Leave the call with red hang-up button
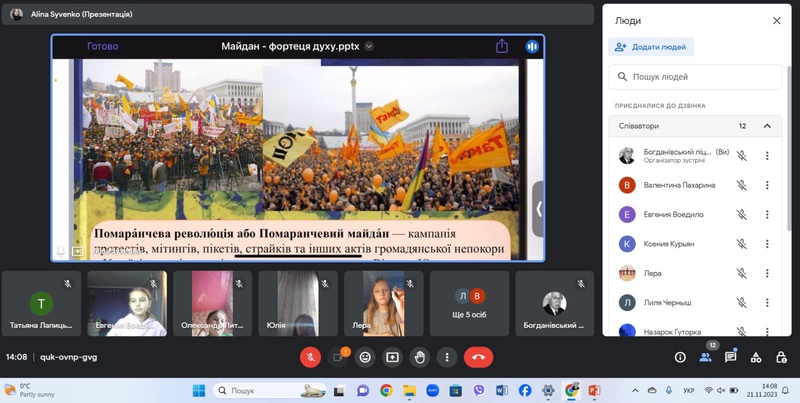The width and height of the screenshot is (800, 403). click(x=478, y=358)
